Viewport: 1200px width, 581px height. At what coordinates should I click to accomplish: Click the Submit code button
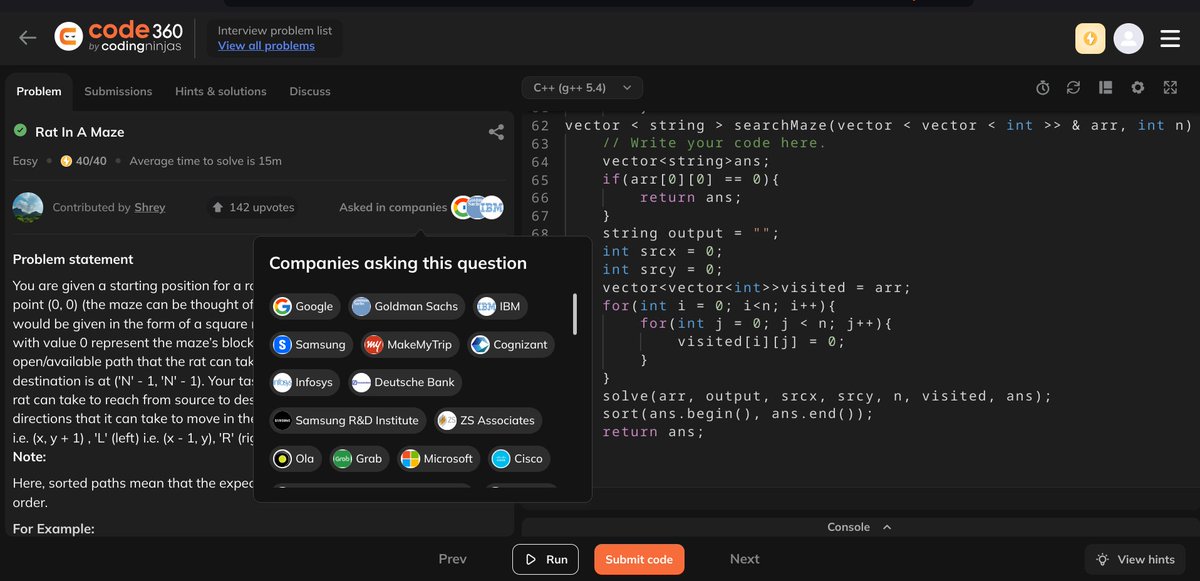coord(639,559)
